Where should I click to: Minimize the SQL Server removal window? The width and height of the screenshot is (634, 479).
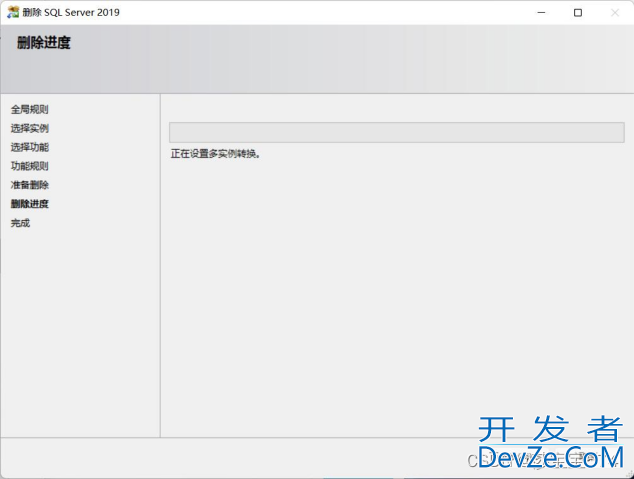541,13
